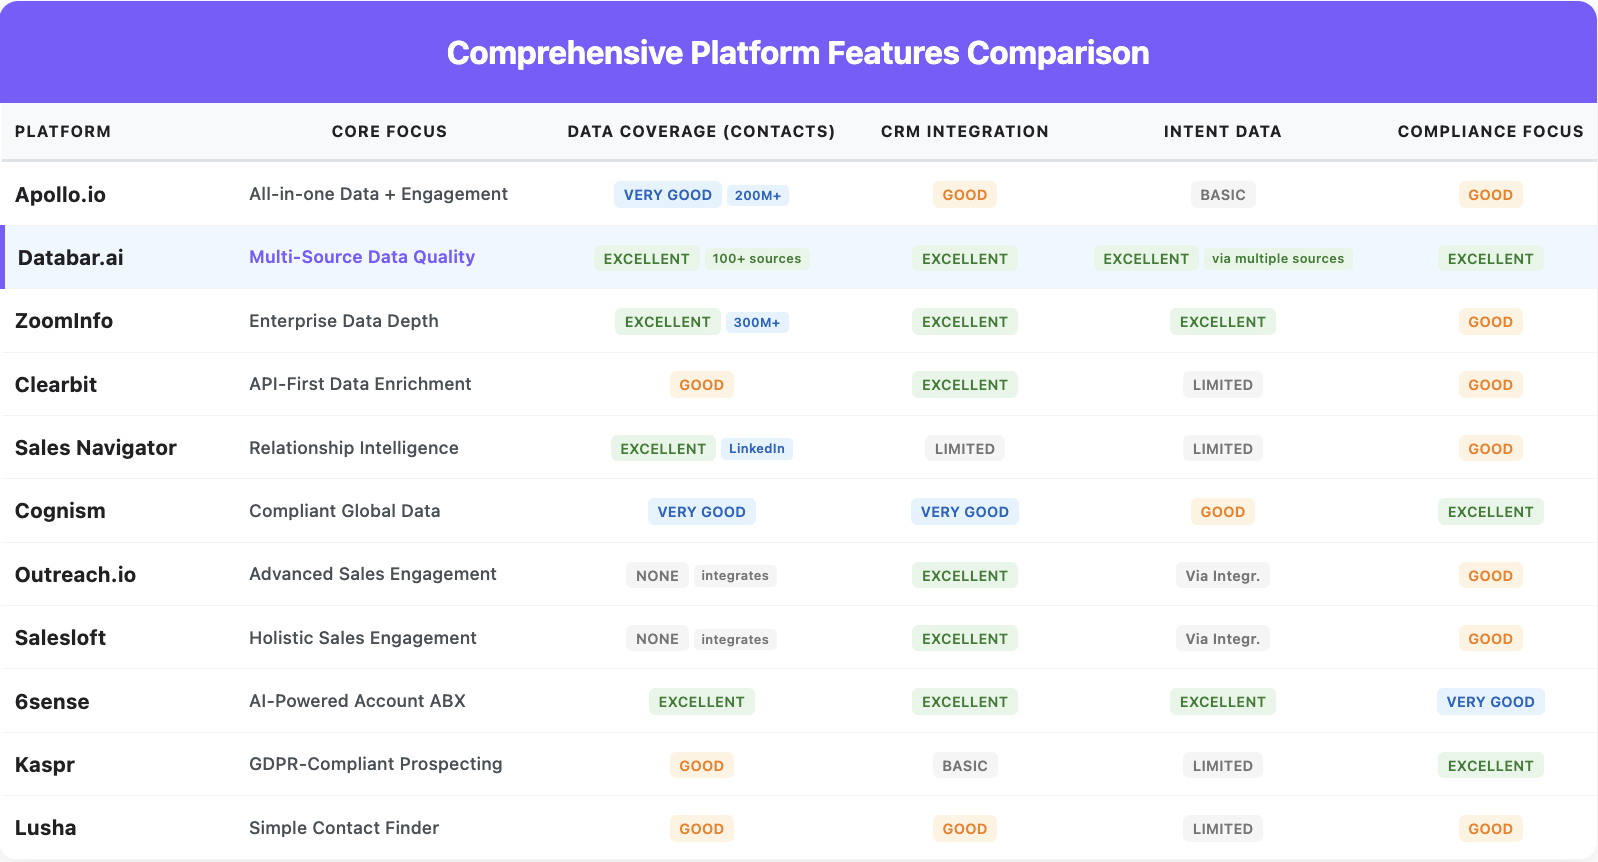Select the Cognism platform name

tap(60, 511)
